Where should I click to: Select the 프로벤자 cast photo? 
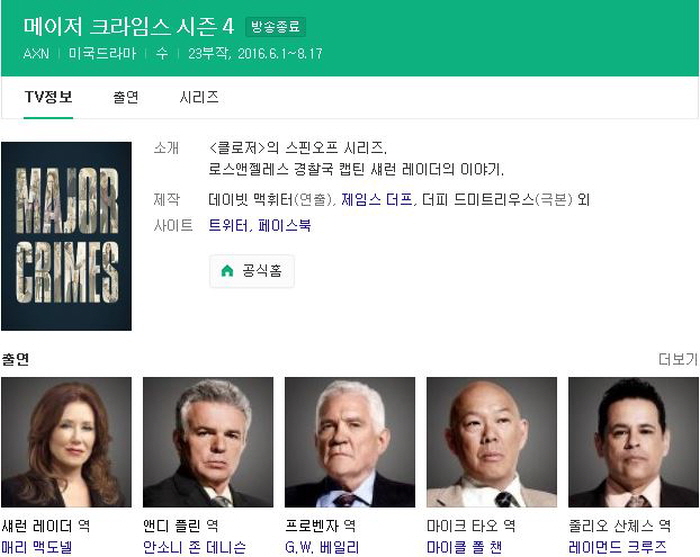point(350,442)
